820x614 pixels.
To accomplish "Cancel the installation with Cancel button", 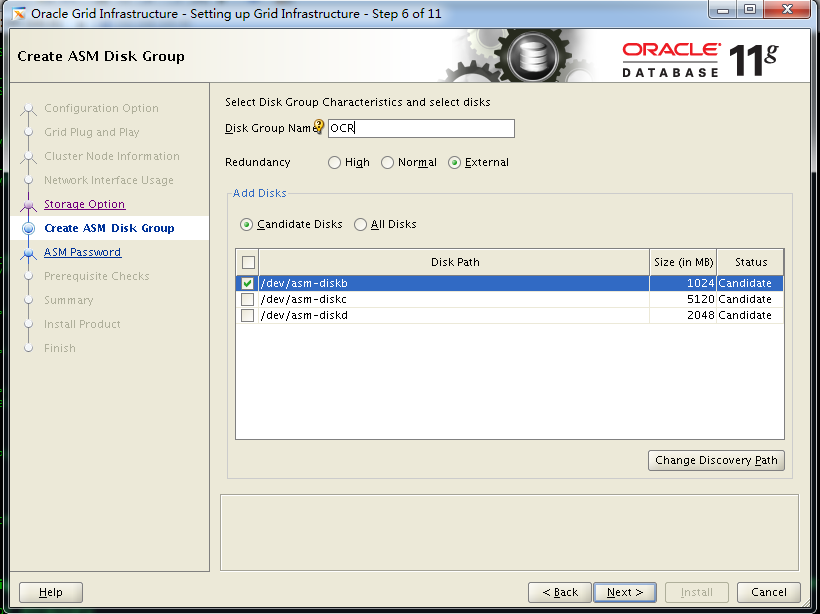I will click(768, 592).
